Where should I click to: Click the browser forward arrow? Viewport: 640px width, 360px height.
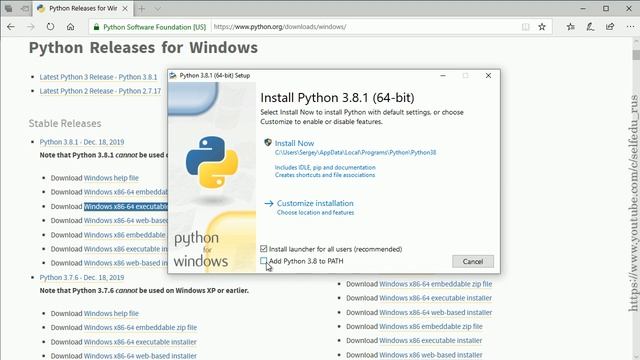pos(31,27)
